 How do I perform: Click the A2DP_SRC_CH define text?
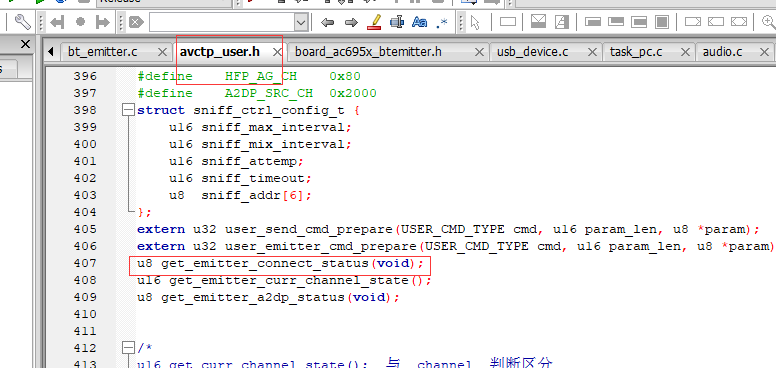(x=269, y=93)
